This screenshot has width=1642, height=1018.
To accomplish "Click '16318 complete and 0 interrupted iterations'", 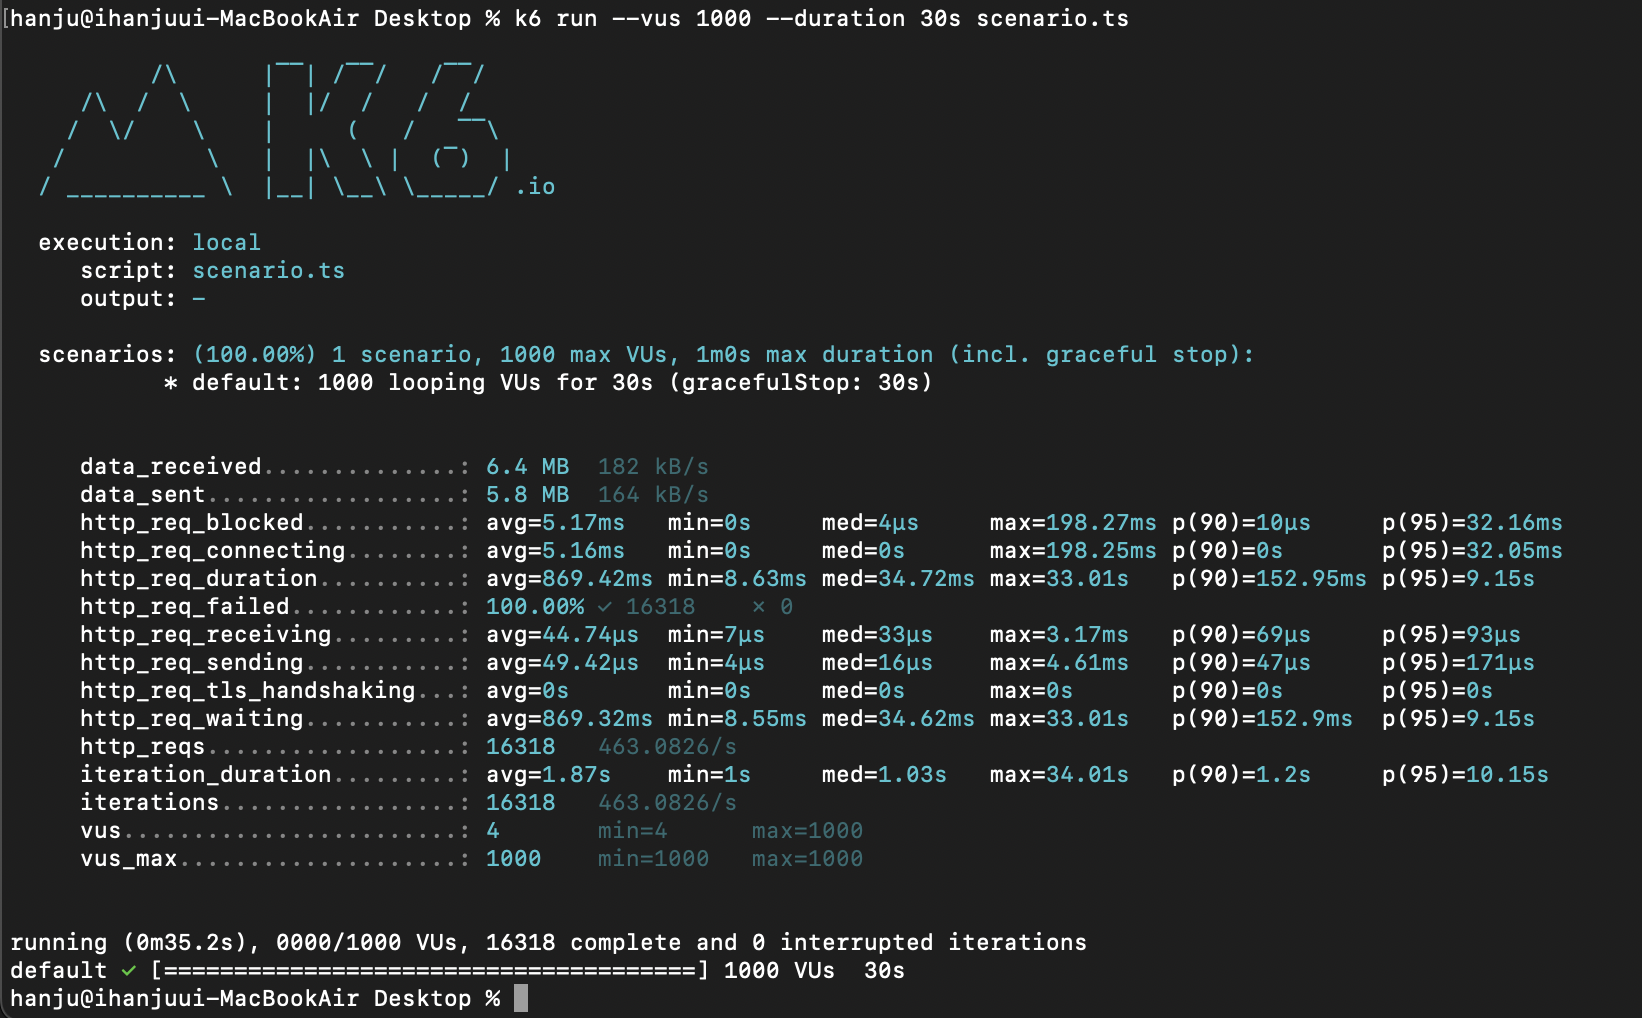I will point(786,943).
